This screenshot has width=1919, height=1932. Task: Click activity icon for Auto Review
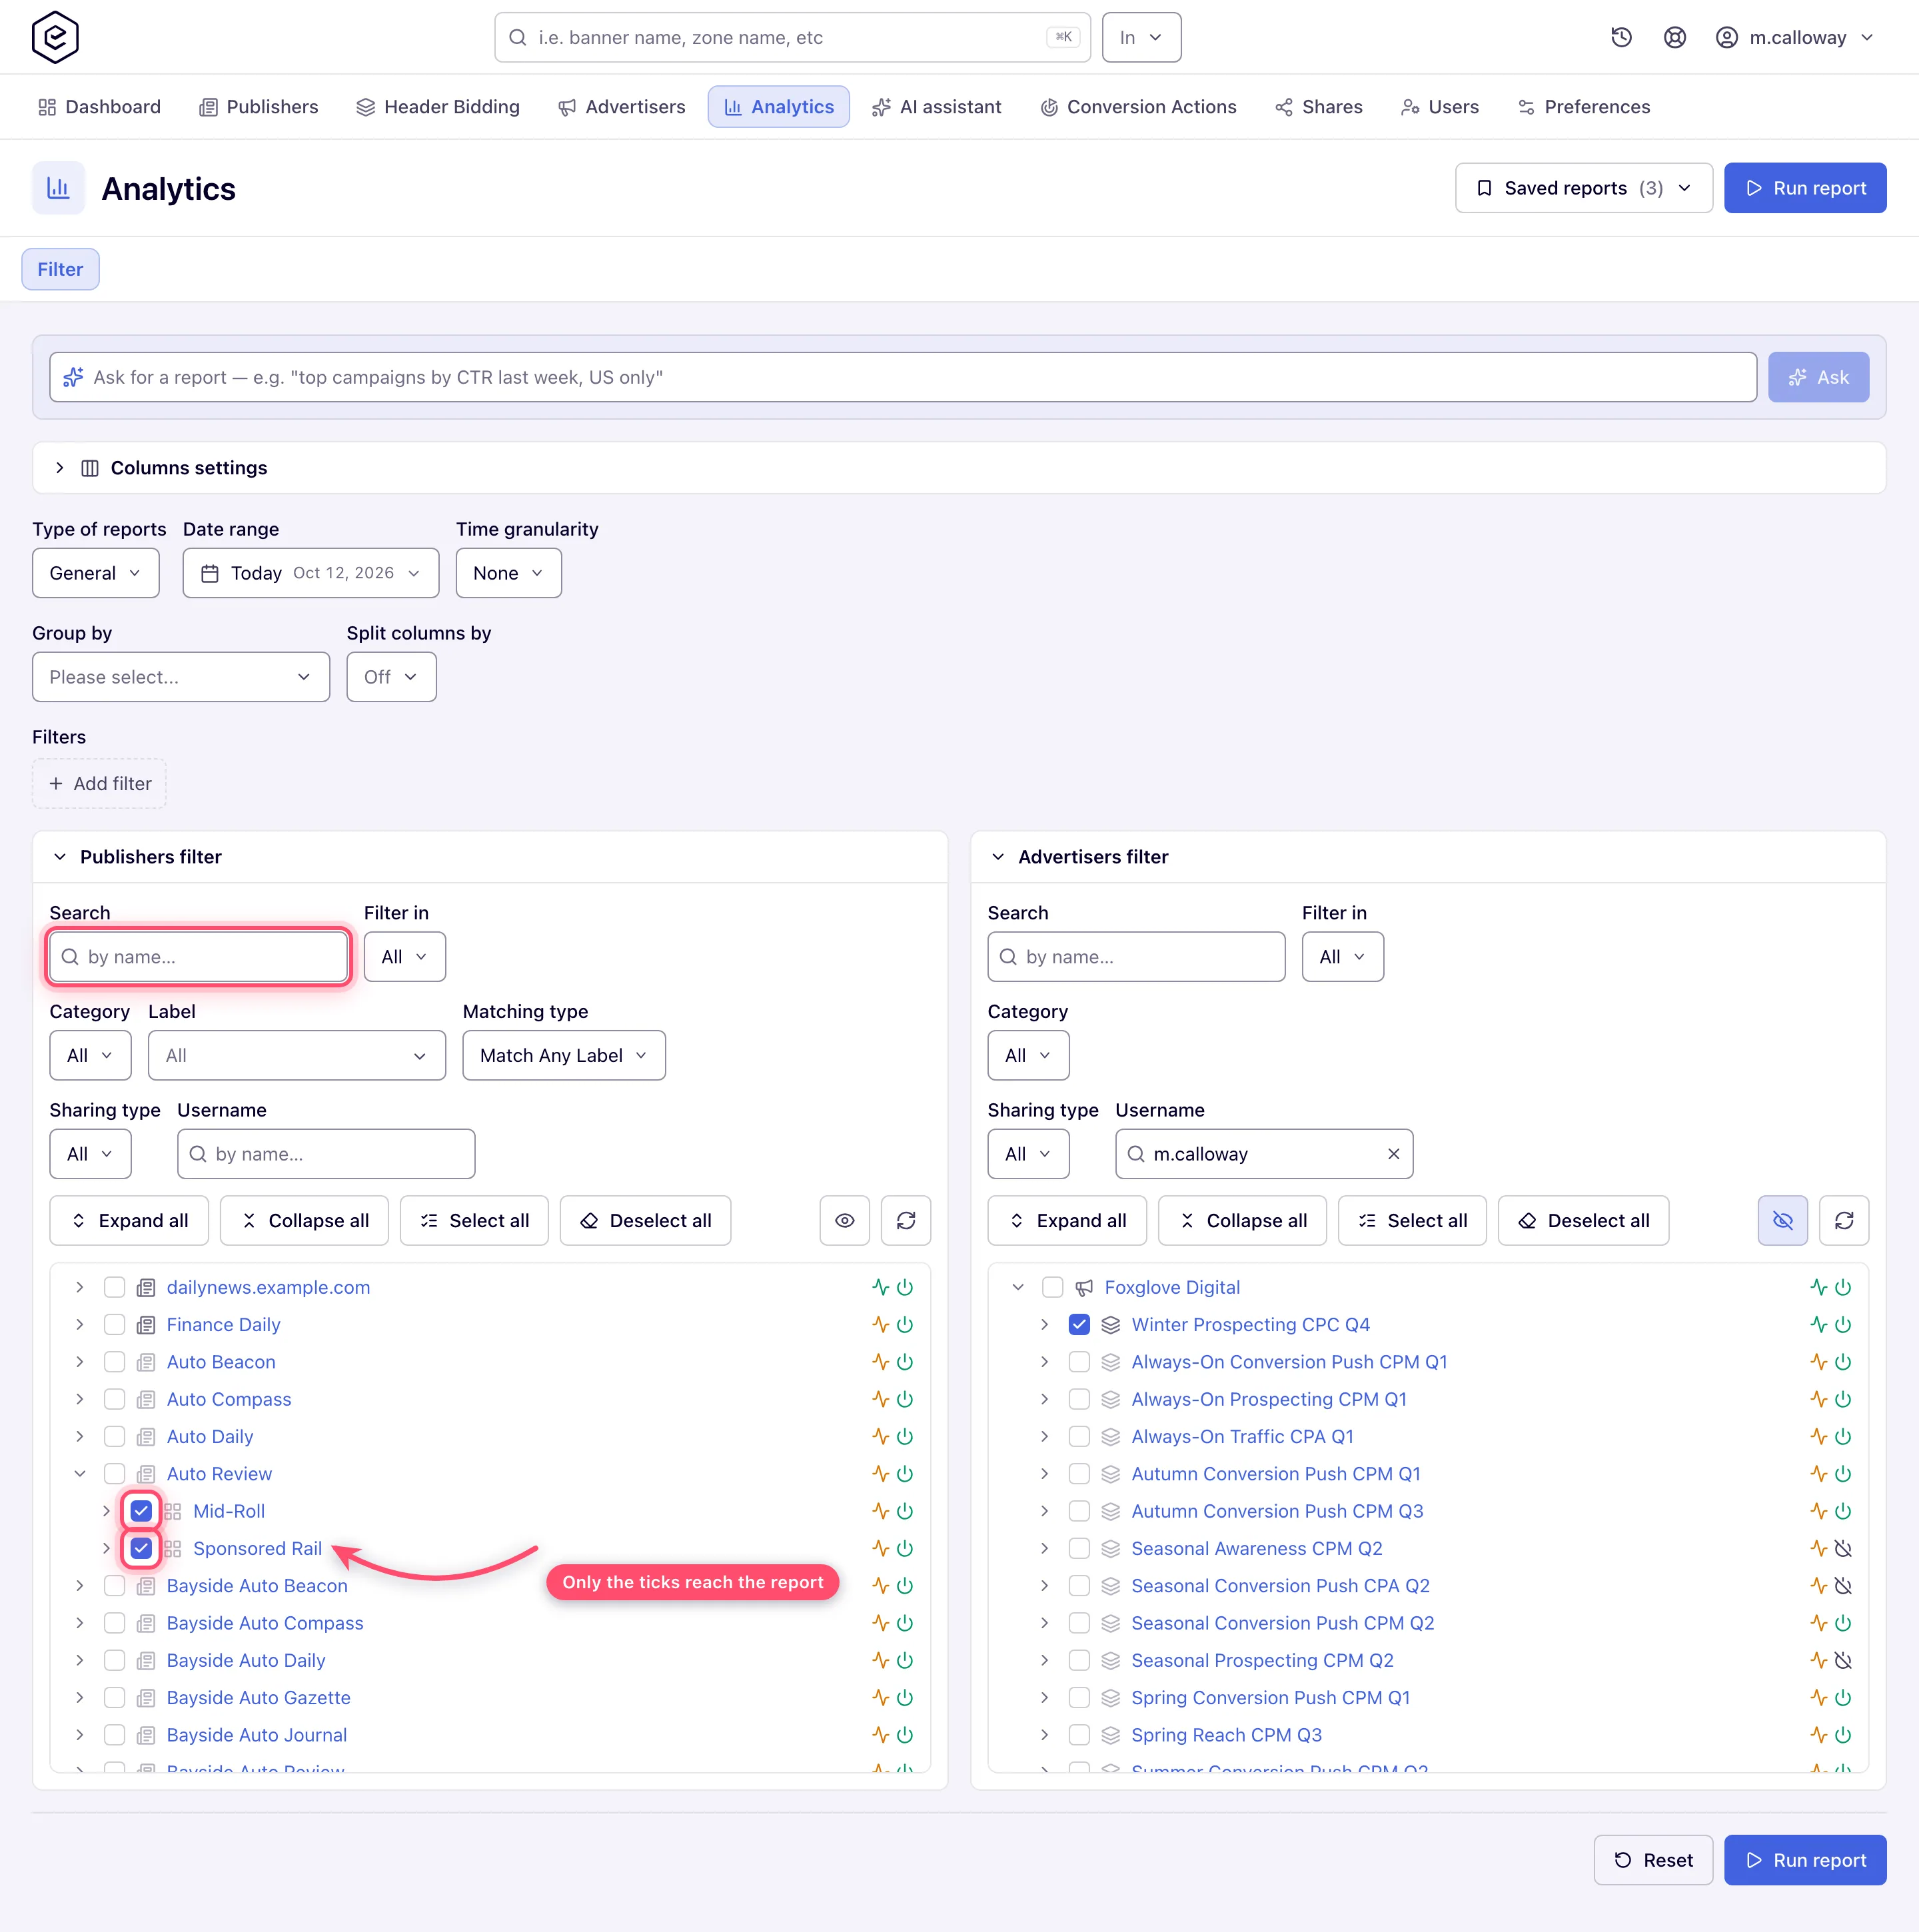click(880, 1473)
